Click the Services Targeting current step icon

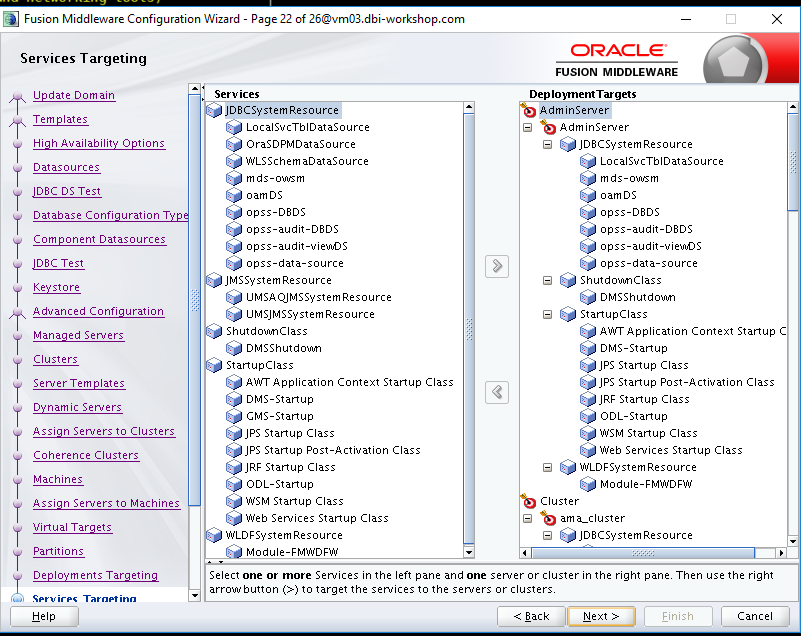[17, 598]
